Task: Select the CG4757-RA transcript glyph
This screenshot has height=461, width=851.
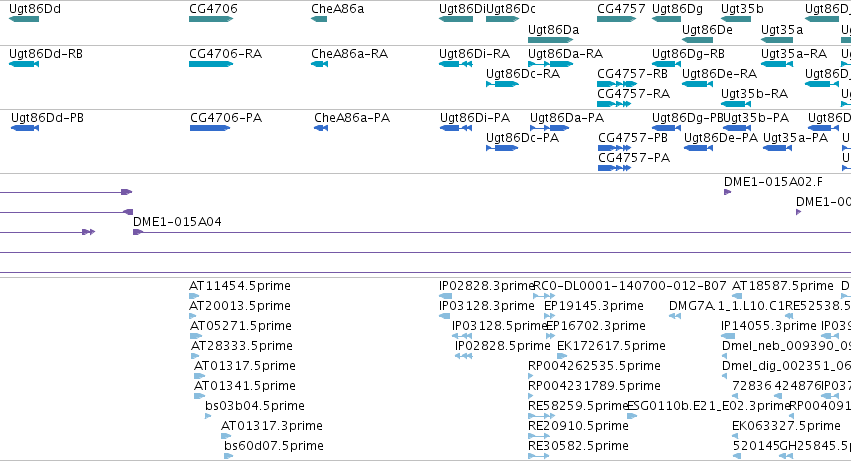Action: point(614,104)
